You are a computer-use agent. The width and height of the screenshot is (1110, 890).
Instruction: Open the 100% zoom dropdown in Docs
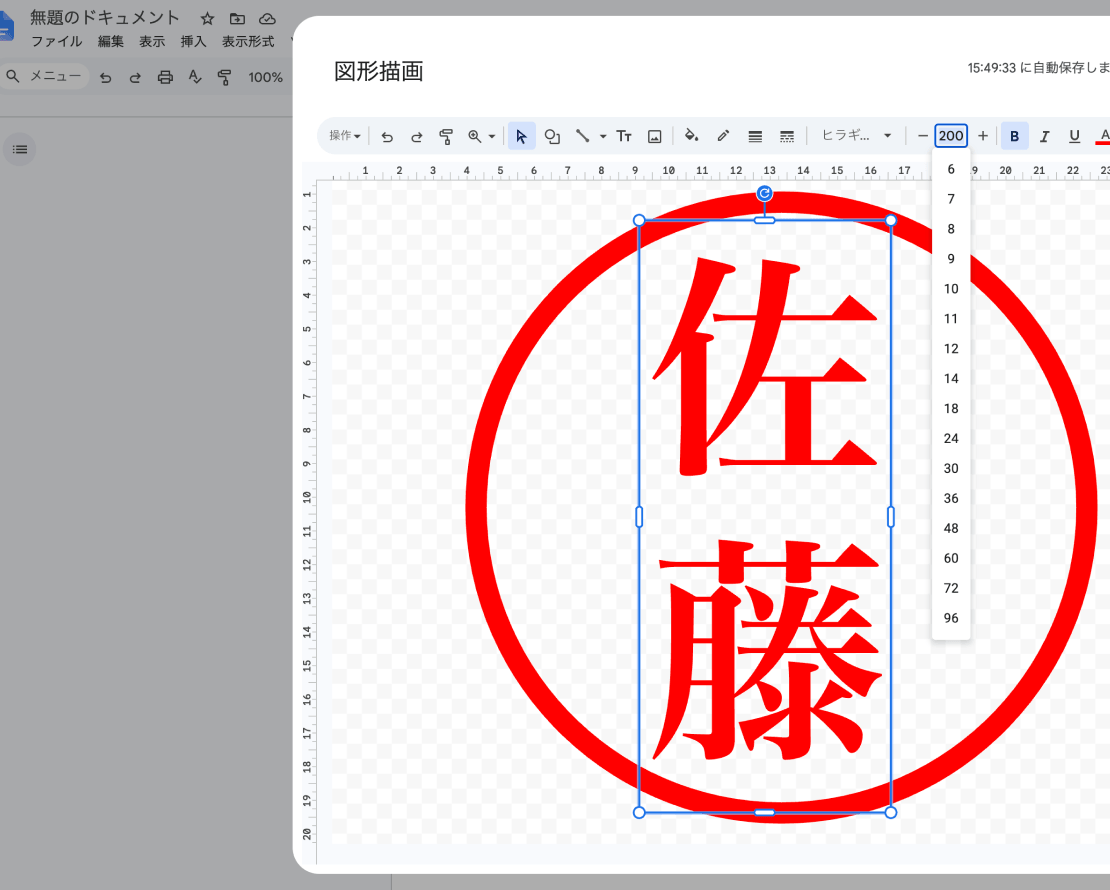(265, 77)
